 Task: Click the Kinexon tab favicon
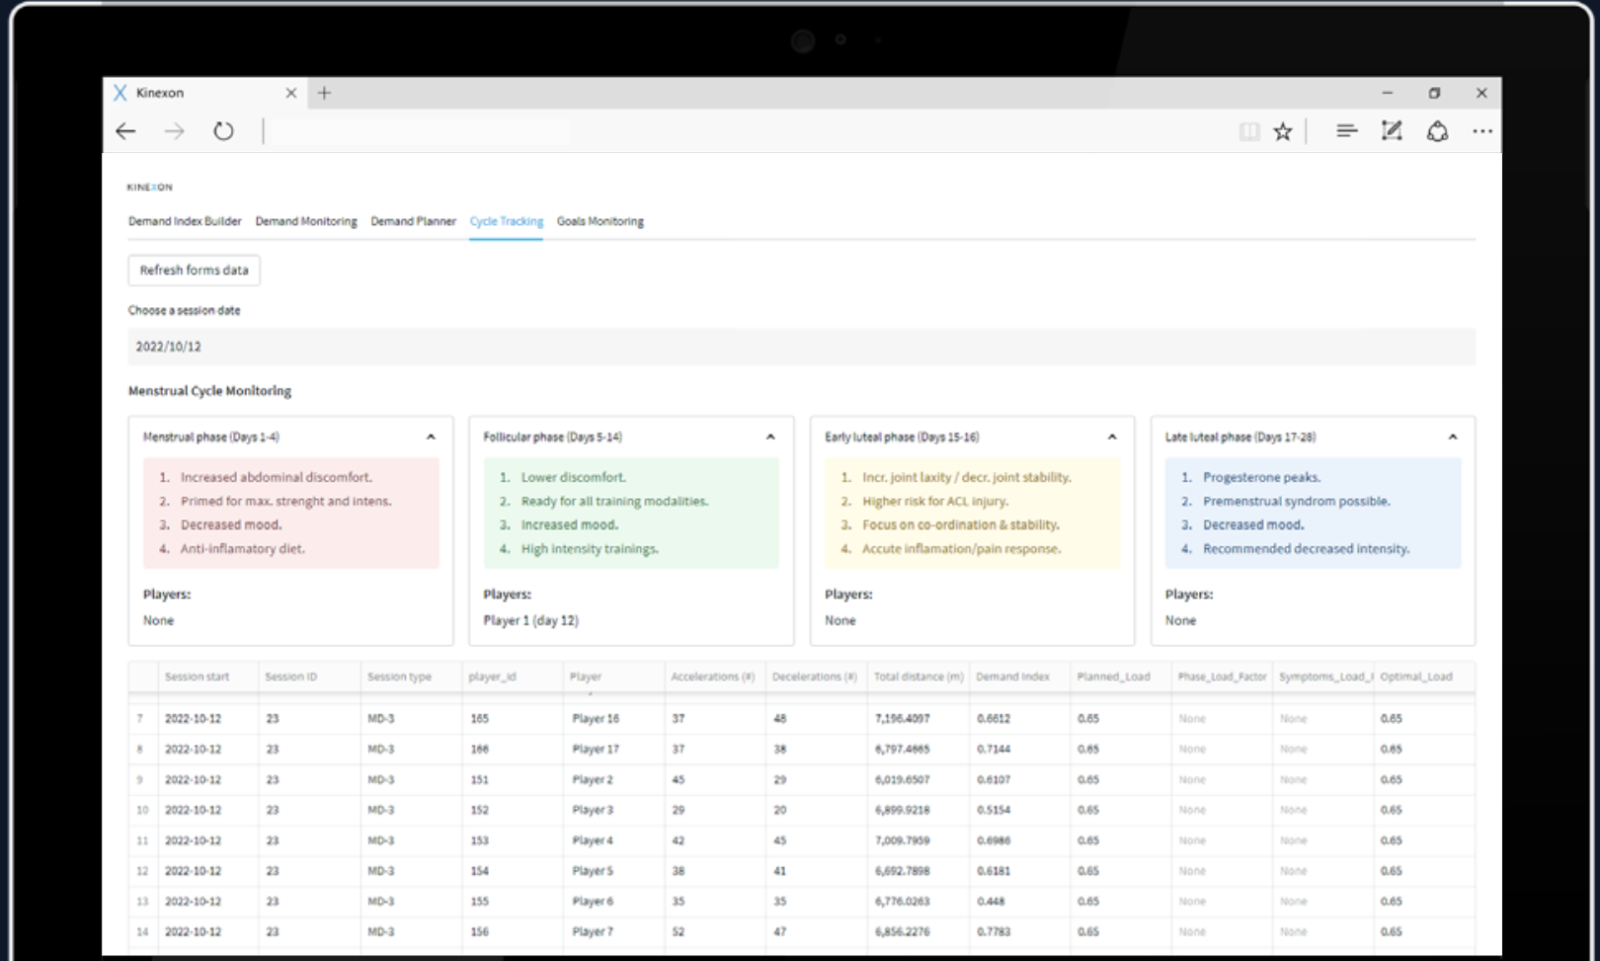pos(120,93)
